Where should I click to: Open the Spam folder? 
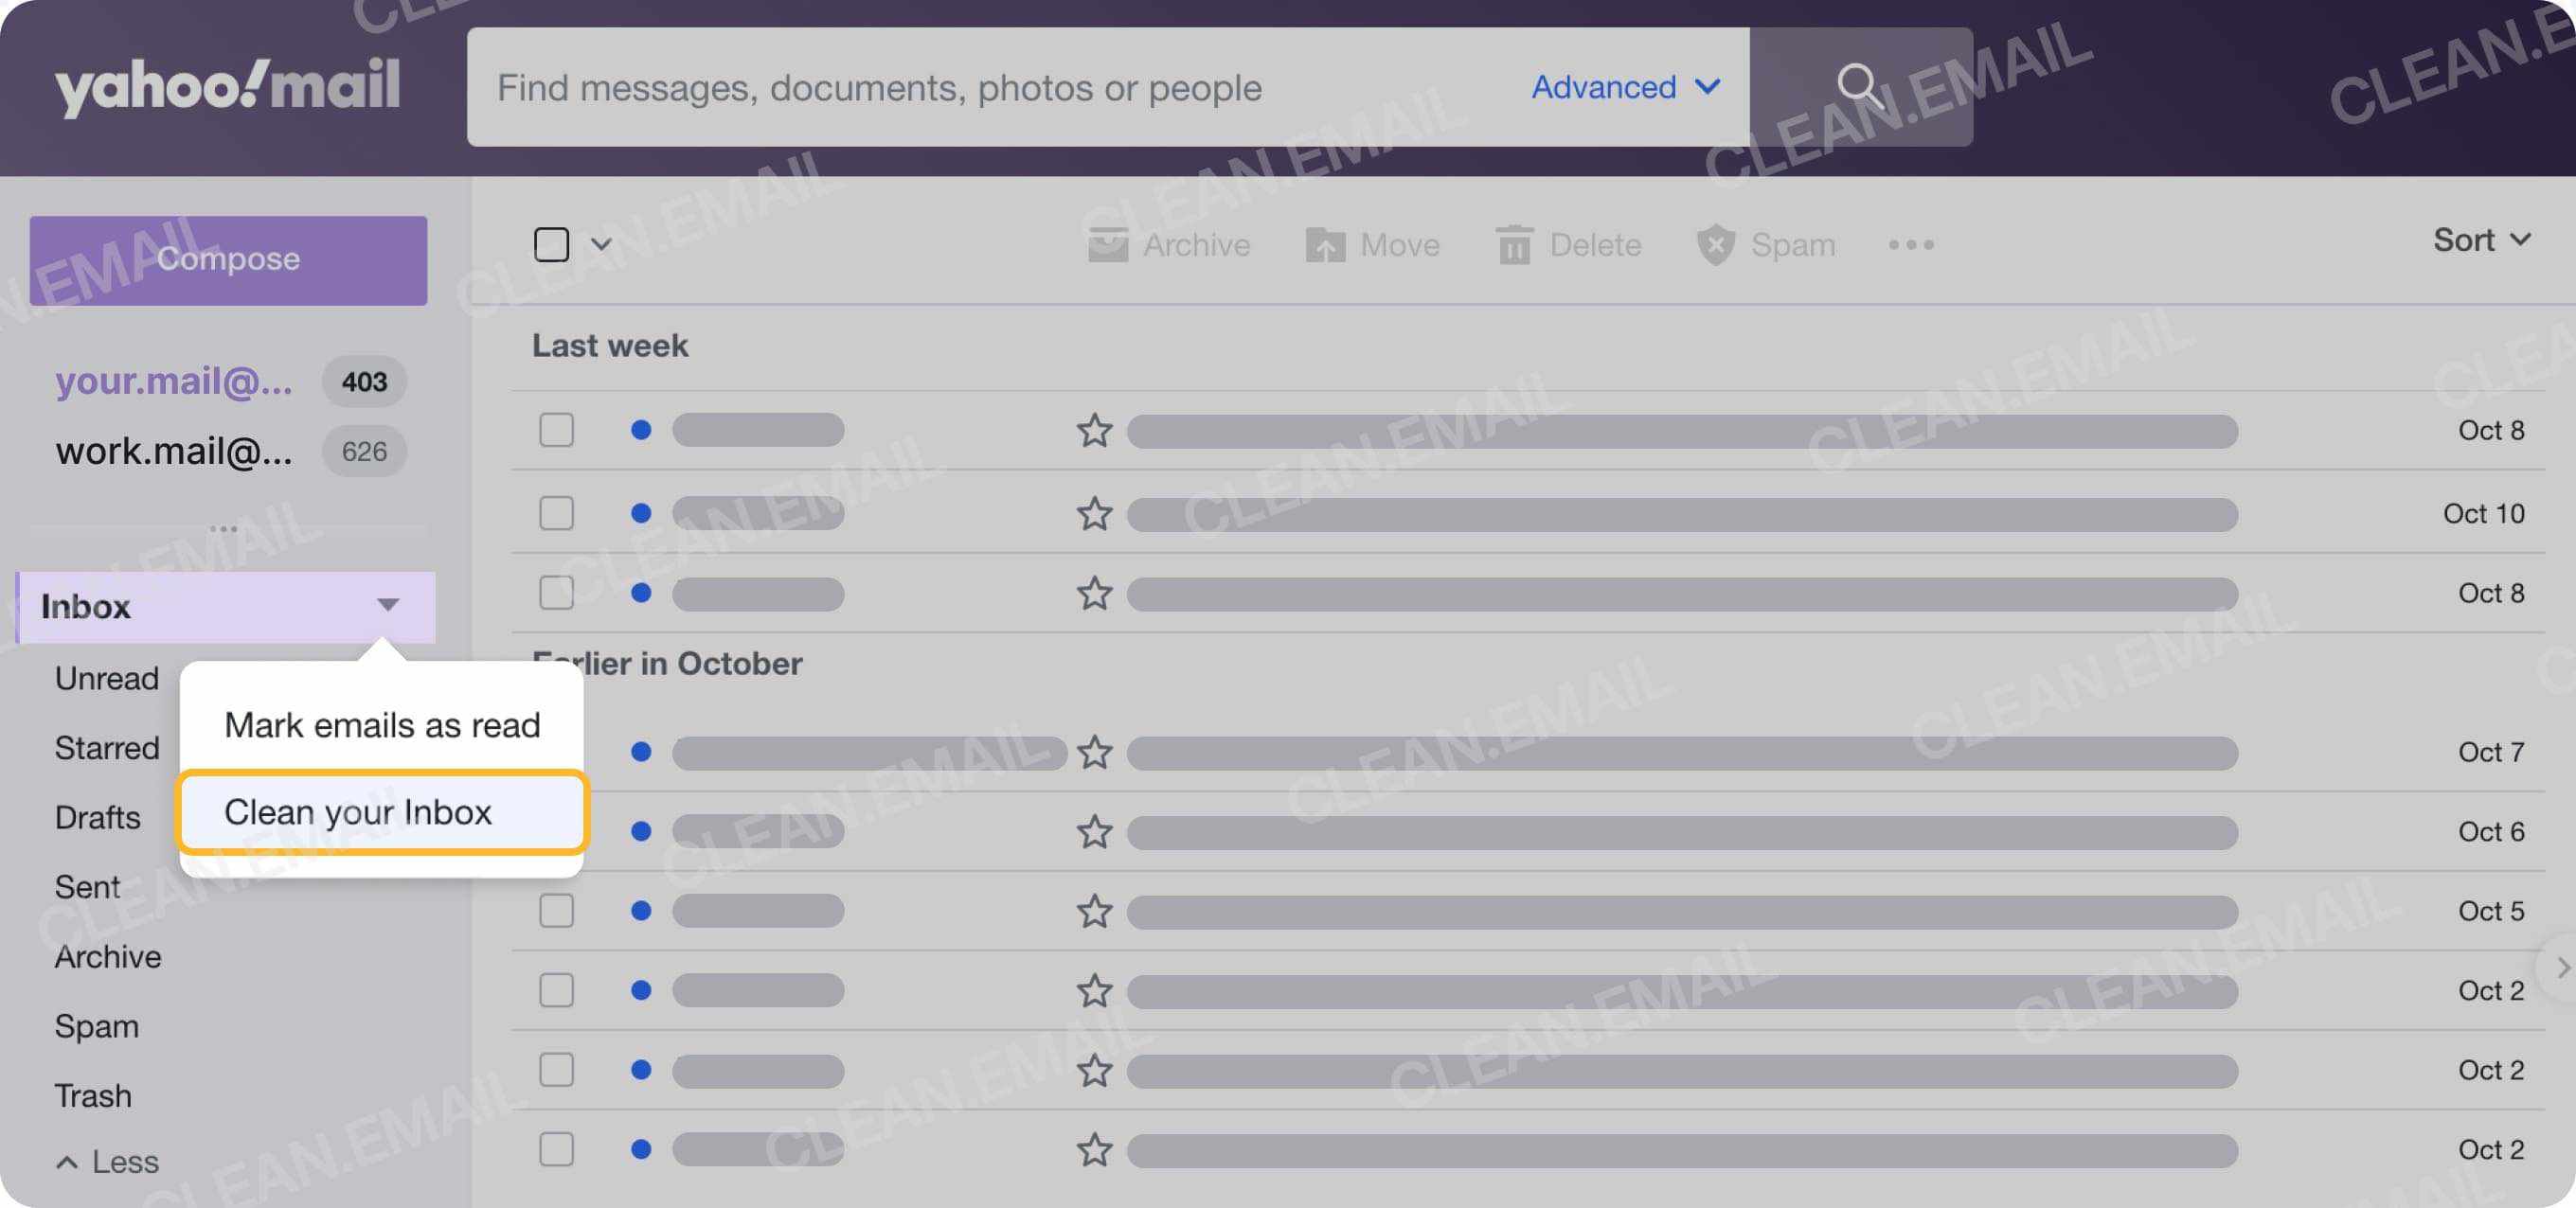(x=96, y=1025)
